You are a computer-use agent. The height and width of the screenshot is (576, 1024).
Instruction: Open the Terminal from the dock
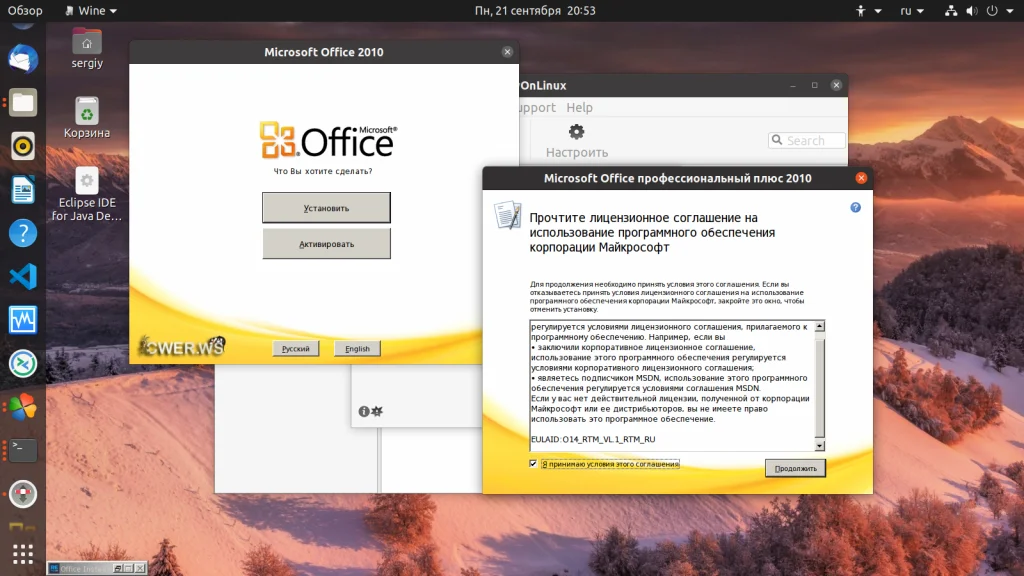23,451
